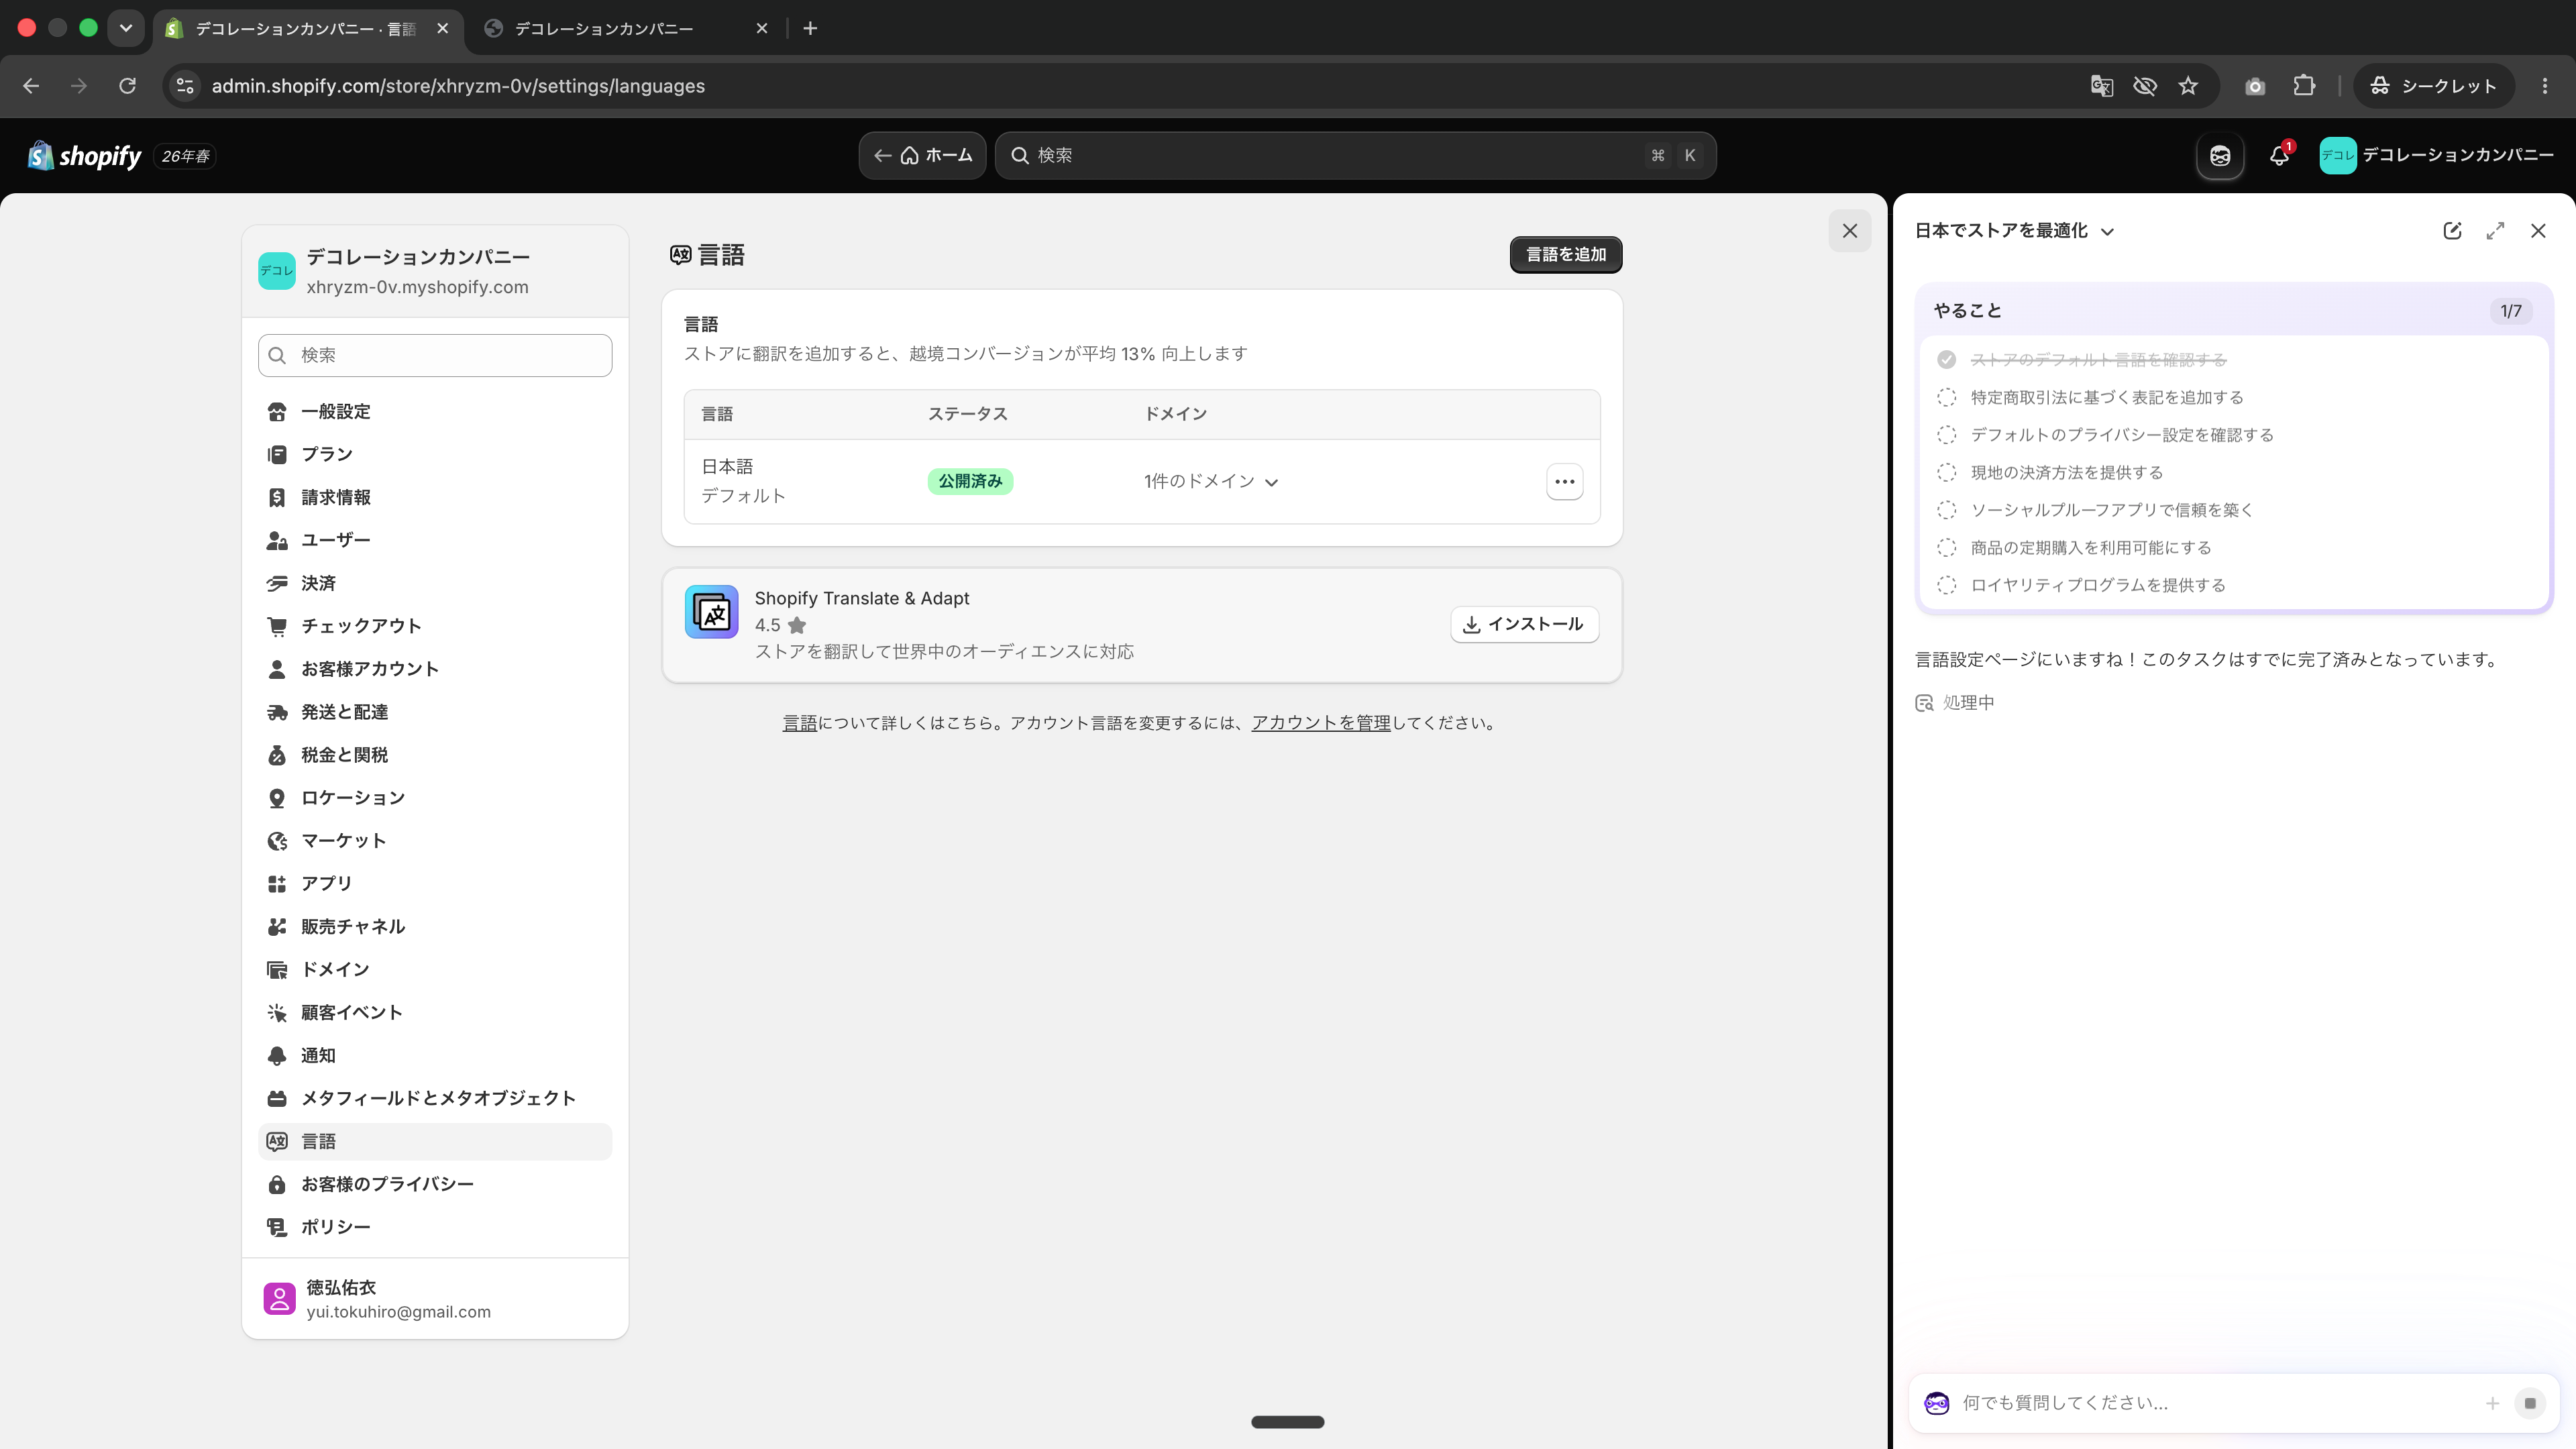Open the 徳弘佑衣 user account entry
Screen dimensions: 2576x1449
435,1299
